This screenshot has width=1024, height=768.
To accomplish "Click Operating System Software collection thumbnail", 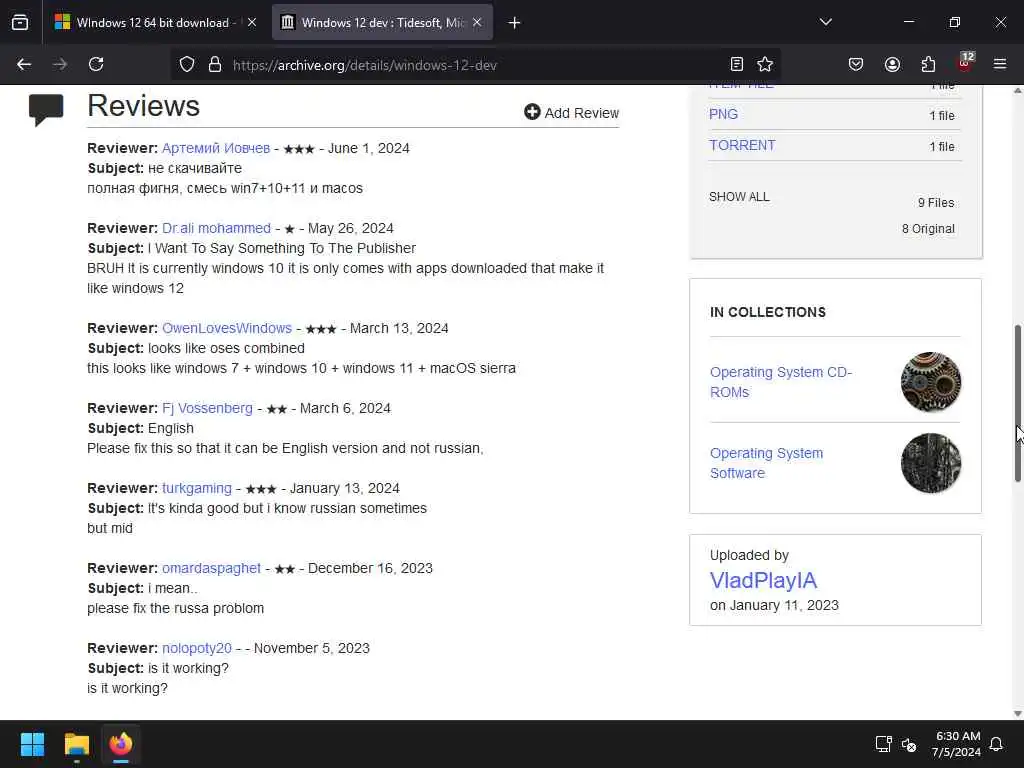I will pyautogui.click(x=931, y=463).
